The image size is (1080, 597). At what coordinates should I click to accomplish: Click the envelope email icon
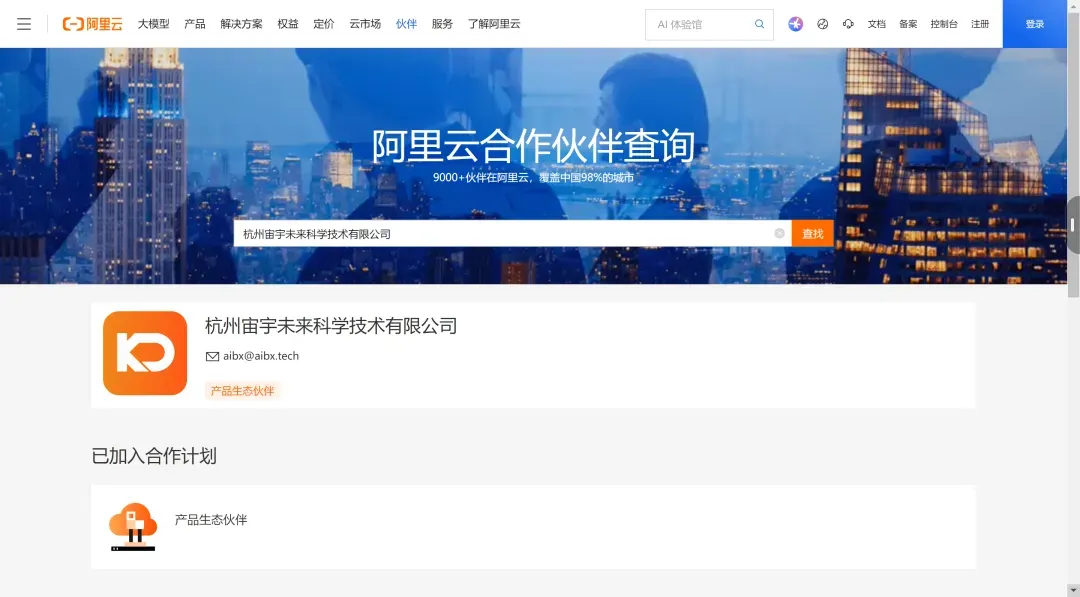pyautogui.click(x=212, y=357)
